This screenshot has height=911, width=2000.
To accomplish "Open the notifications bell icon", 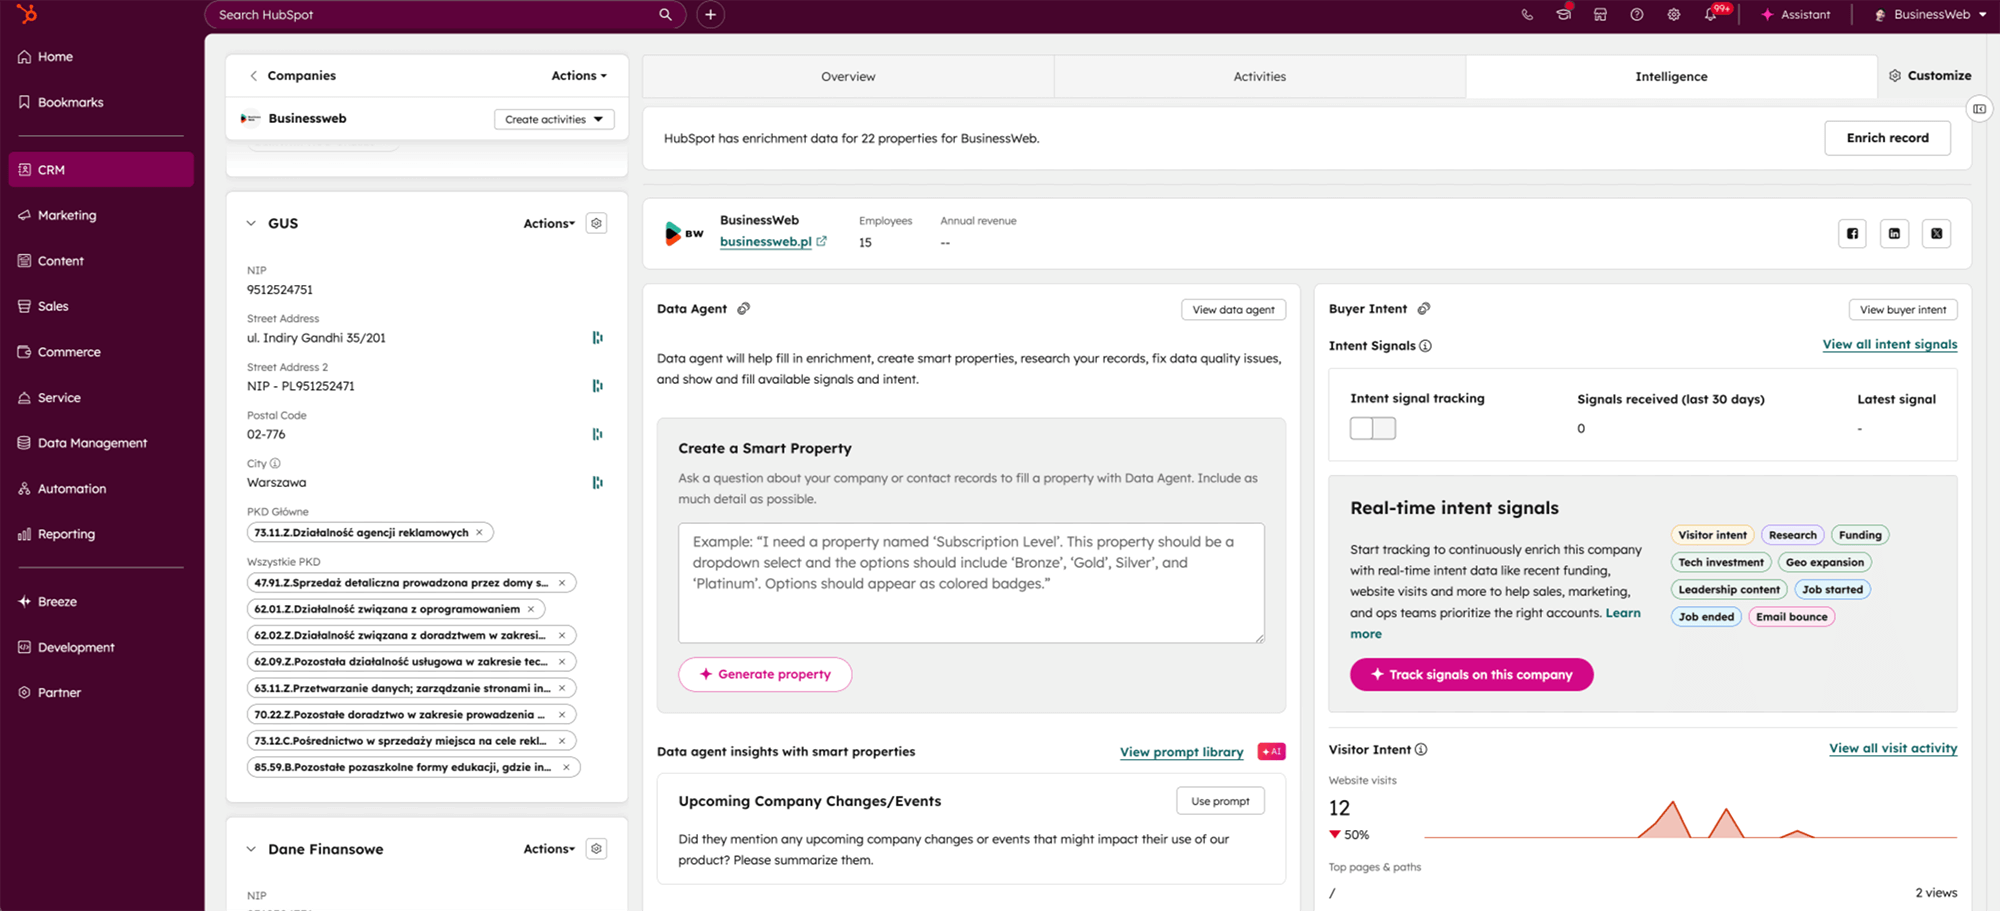I will 1711,15.
